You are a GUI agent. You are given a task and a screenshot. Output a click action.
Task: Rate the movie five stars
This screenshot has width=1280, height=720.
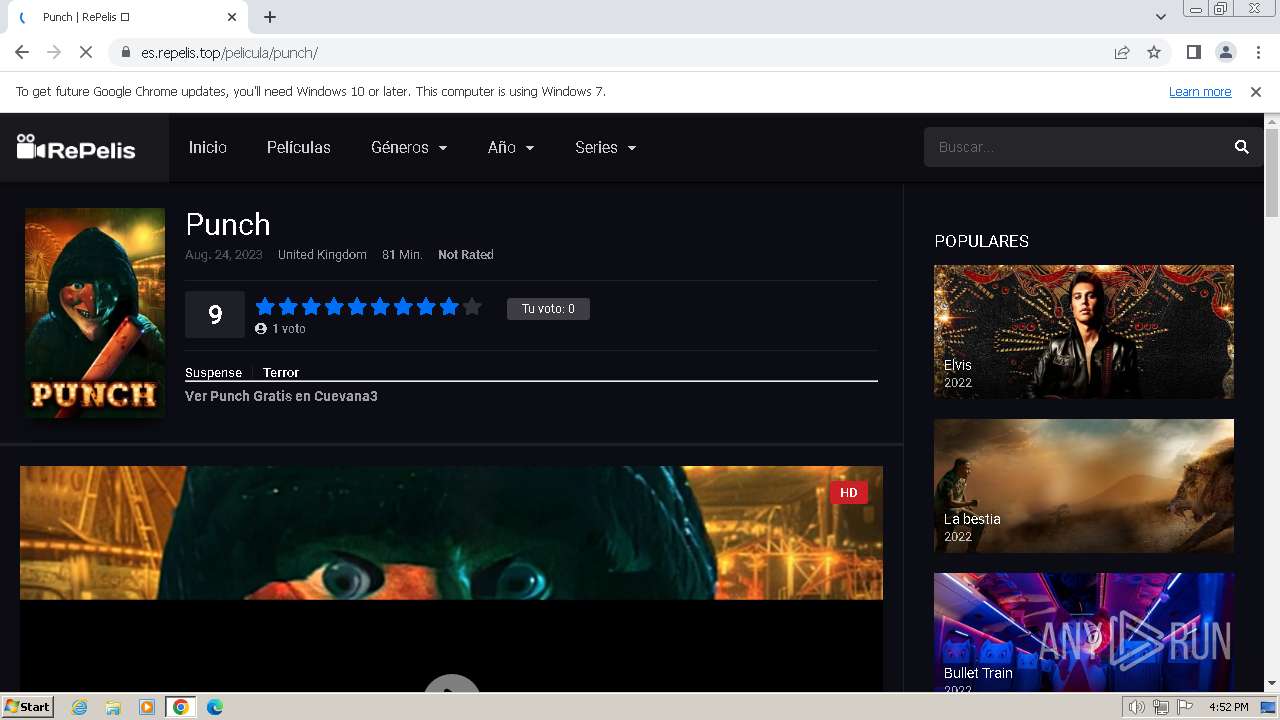point(357,307)
